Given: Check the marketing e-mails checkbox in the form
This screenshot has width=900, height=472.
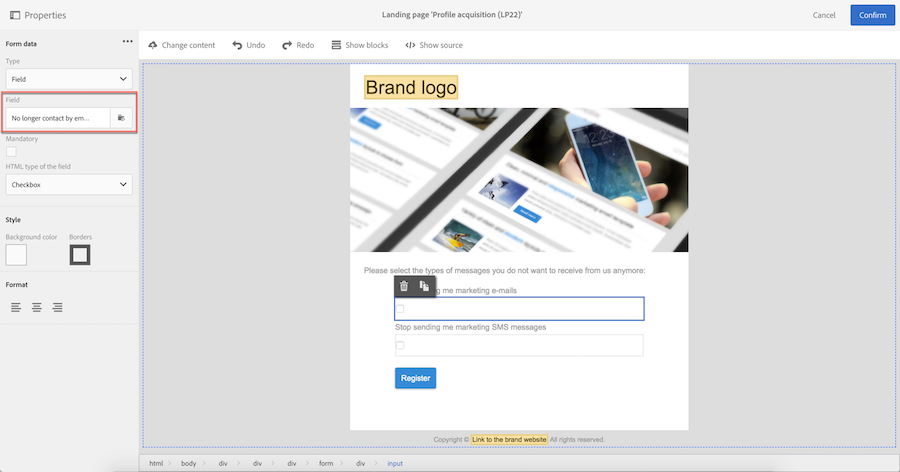Looking at the screenshot, I should tap(400, 309).
